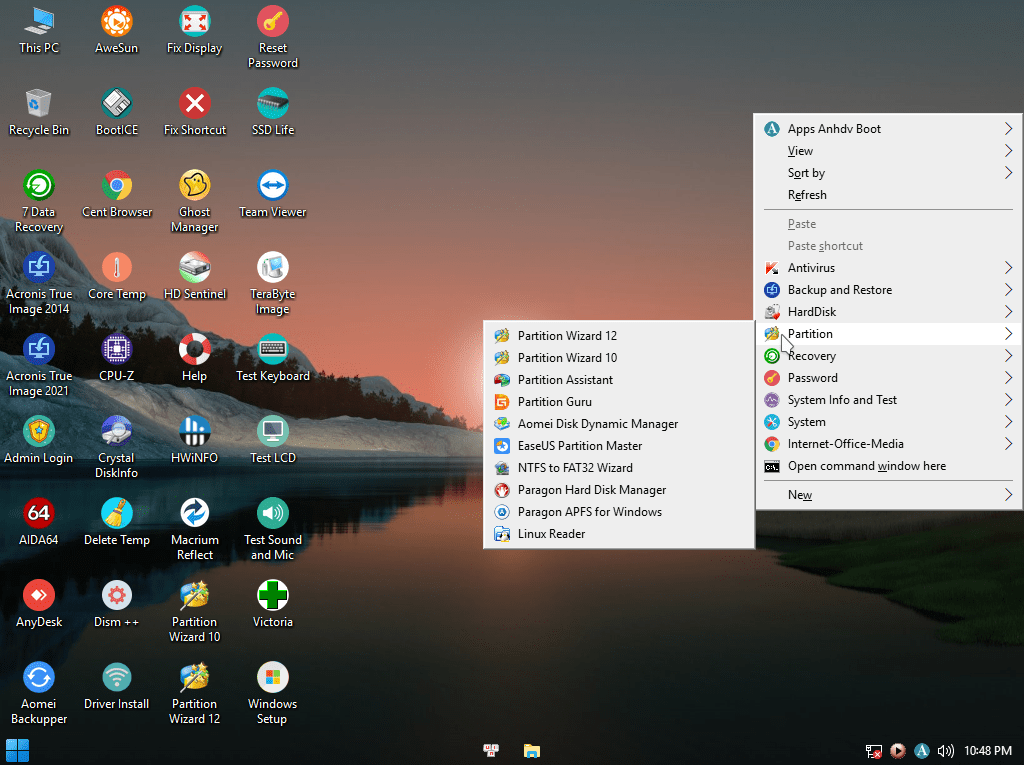Launch Partition Wizard 12 from submenu

pos(619,336)
